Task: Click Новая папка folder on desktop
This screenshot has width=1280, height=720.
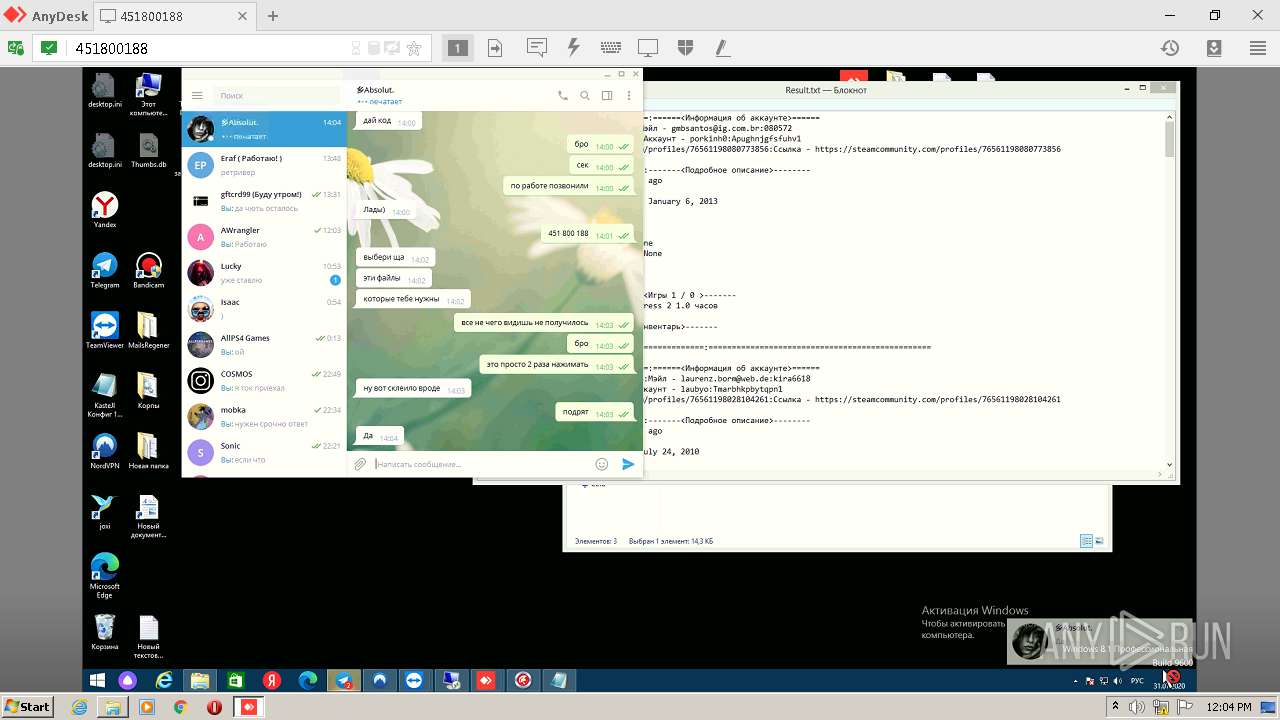Action: click(148, 450)
